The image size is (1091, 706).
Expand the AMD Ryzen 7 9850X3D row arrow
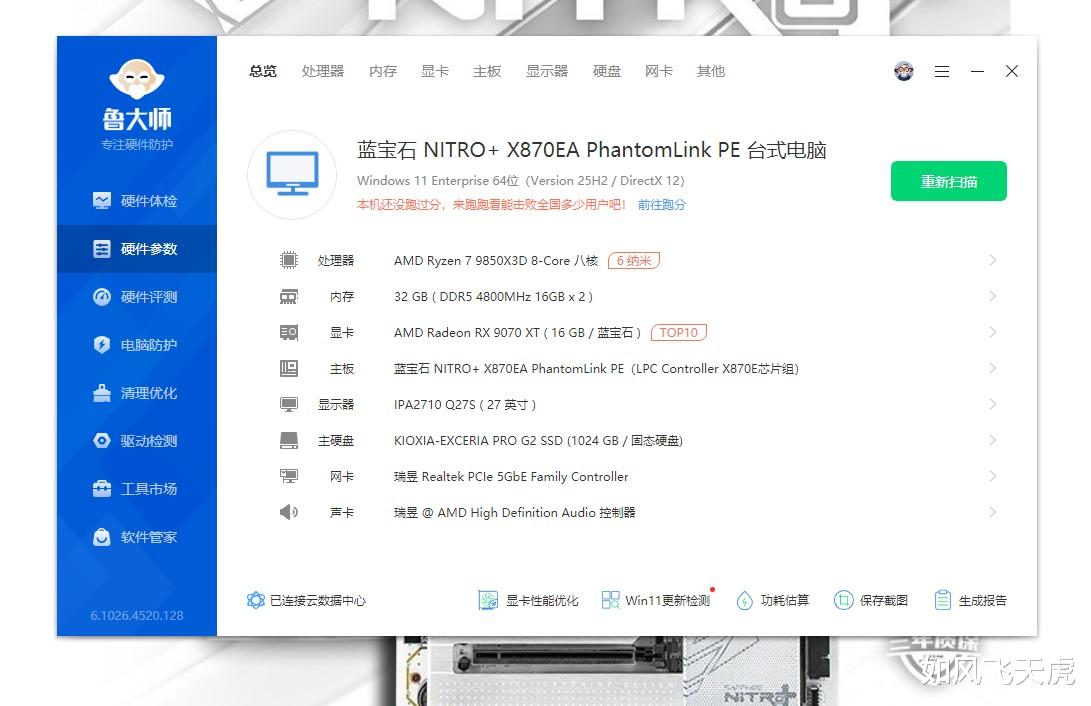coord(992,260)
